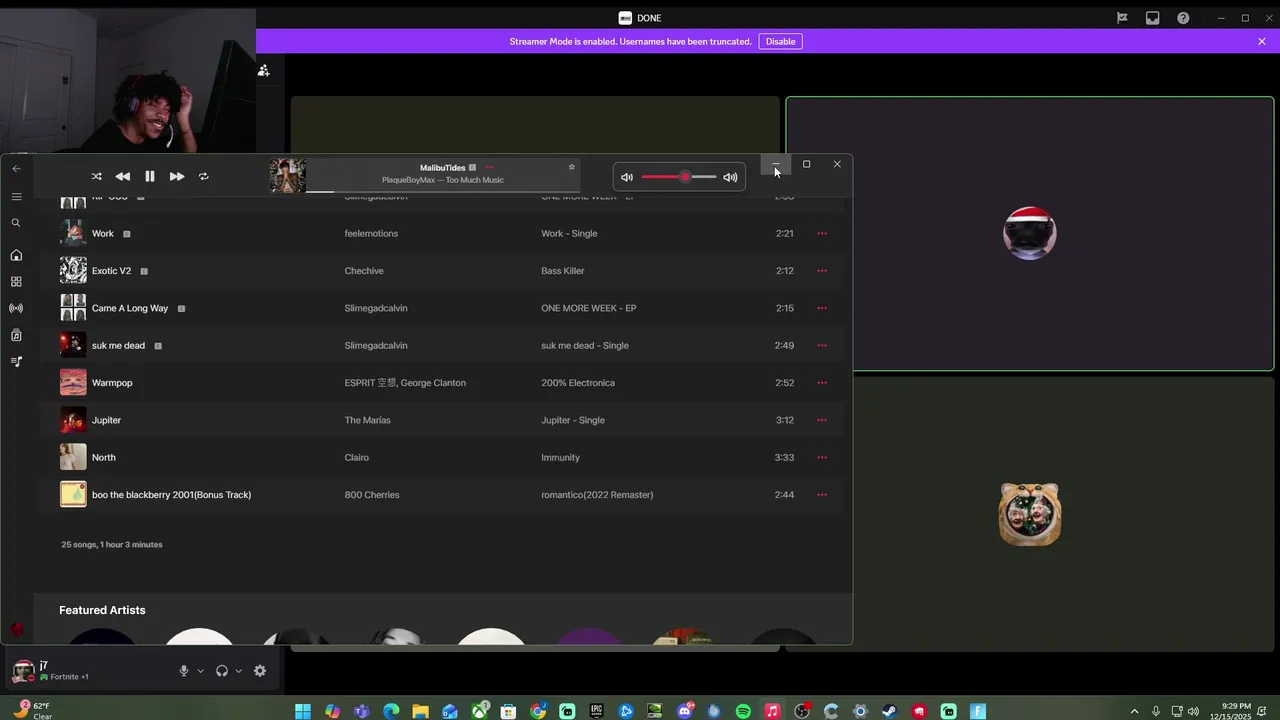1280x720 pixels.
Task: Open Steam from the taskbar
Action: (889, 711)
